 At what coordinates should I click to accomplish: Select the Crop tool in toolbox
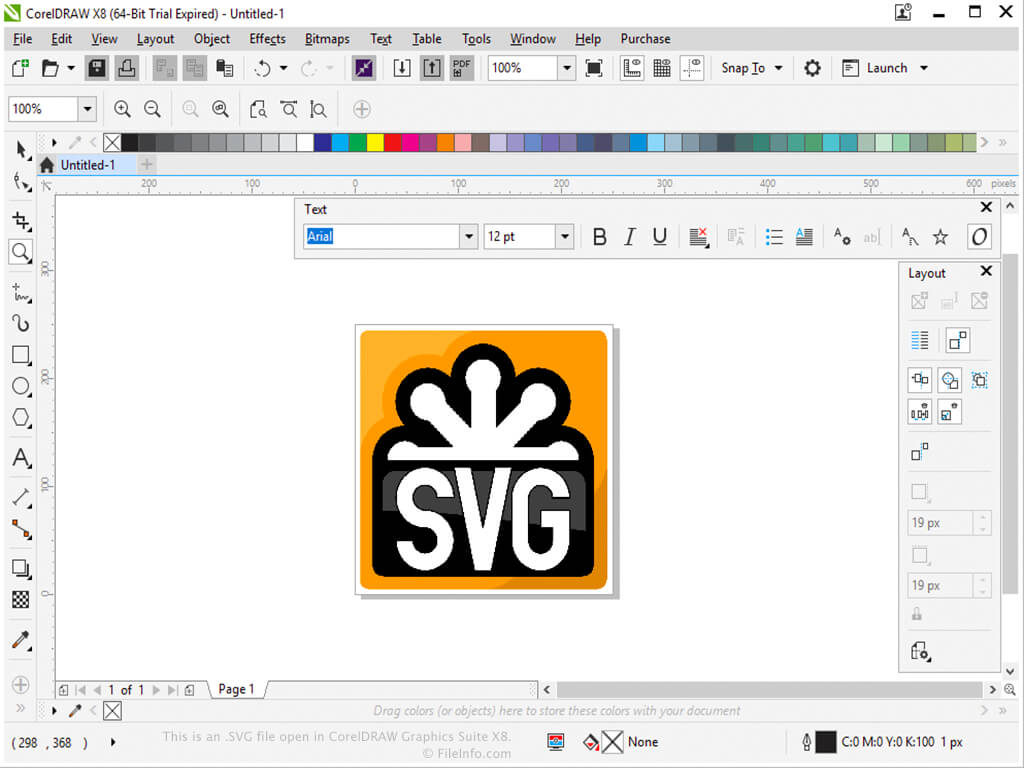(x=21, y=221)
